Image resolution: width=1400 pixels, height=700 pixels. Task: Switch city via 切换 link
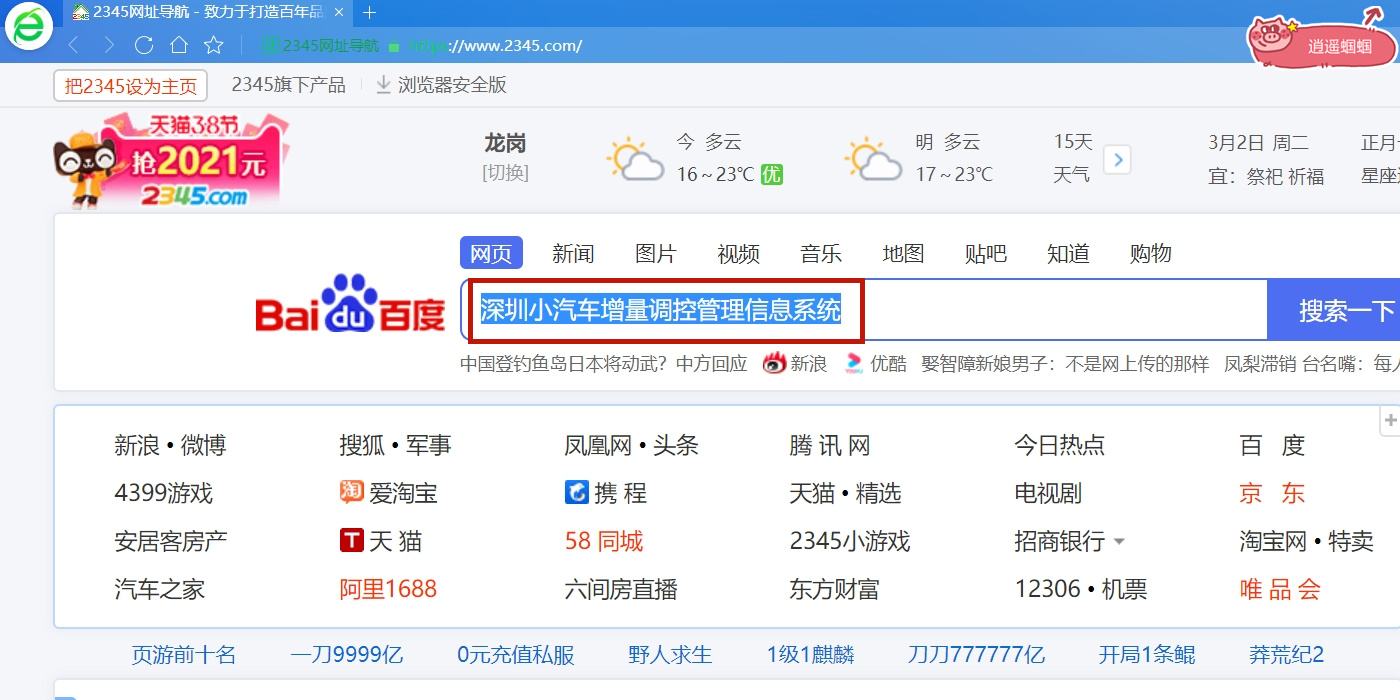[505, 172]
